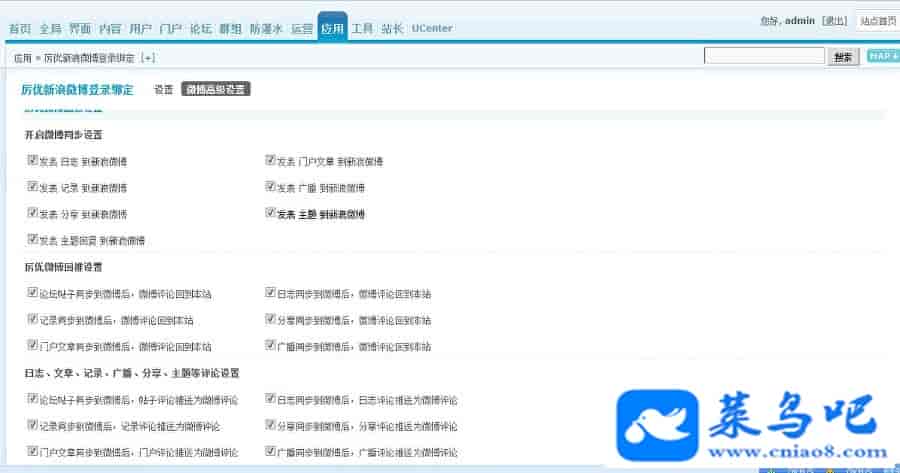
Task: Toggle 论坛帖子同步到微博后，微博评论回到本站 checkbox
Action: point(33,293)
